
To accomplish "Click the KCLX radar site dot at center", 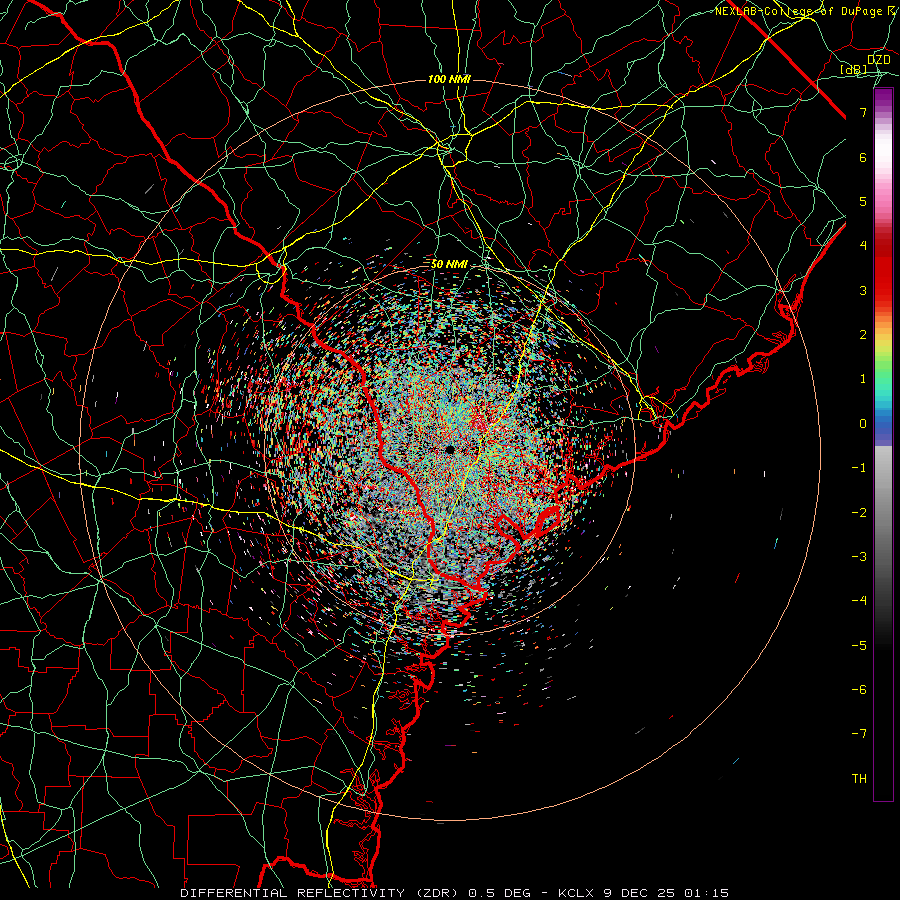I will click(x=450, y=449).
